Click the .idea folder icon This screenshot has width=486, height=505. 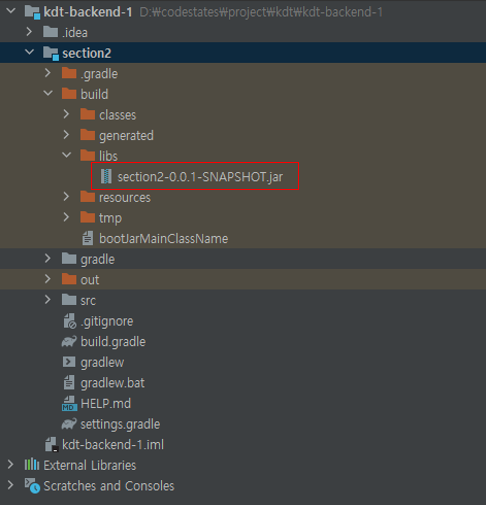tap(51, 32)
